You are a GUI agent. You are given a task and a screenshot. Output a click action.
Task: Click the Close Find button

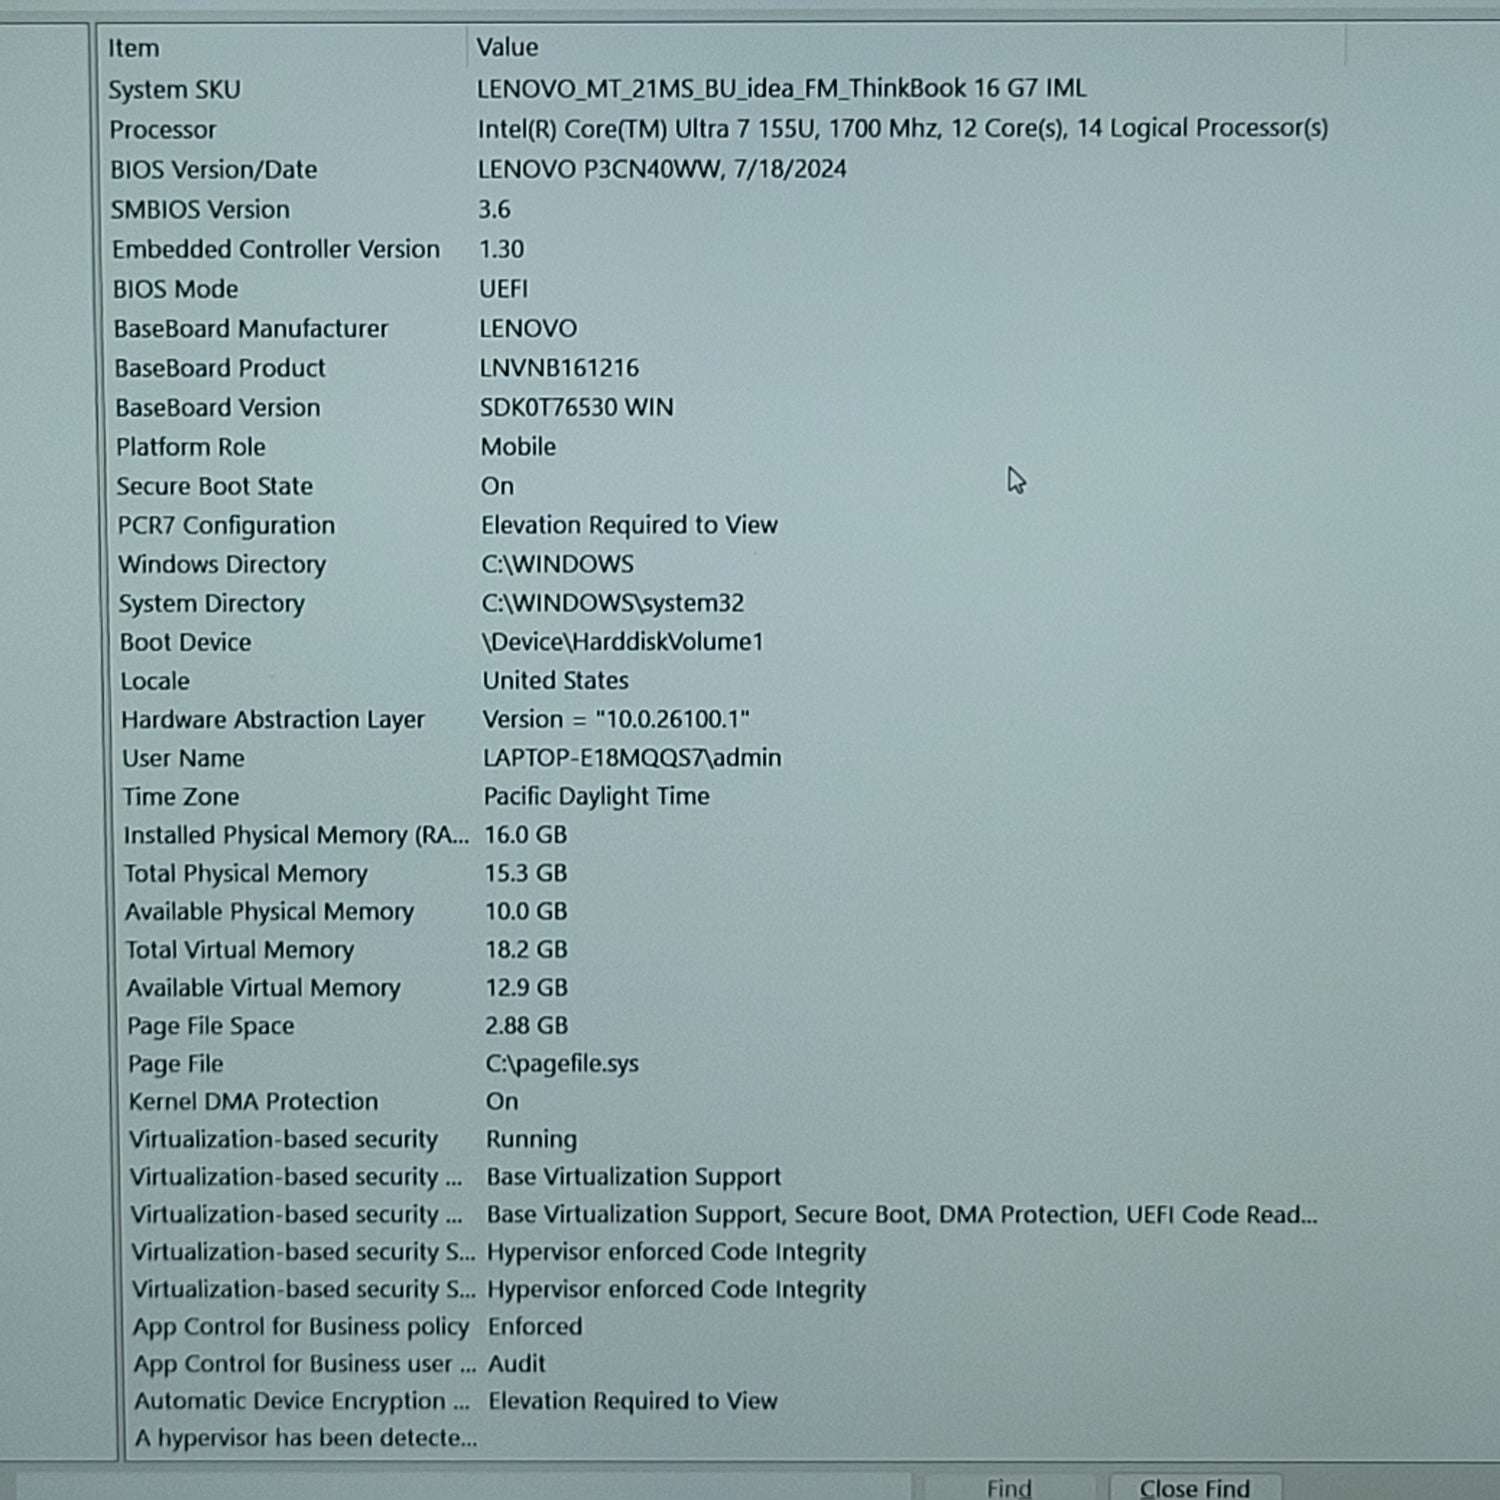coord(1194,1488)
